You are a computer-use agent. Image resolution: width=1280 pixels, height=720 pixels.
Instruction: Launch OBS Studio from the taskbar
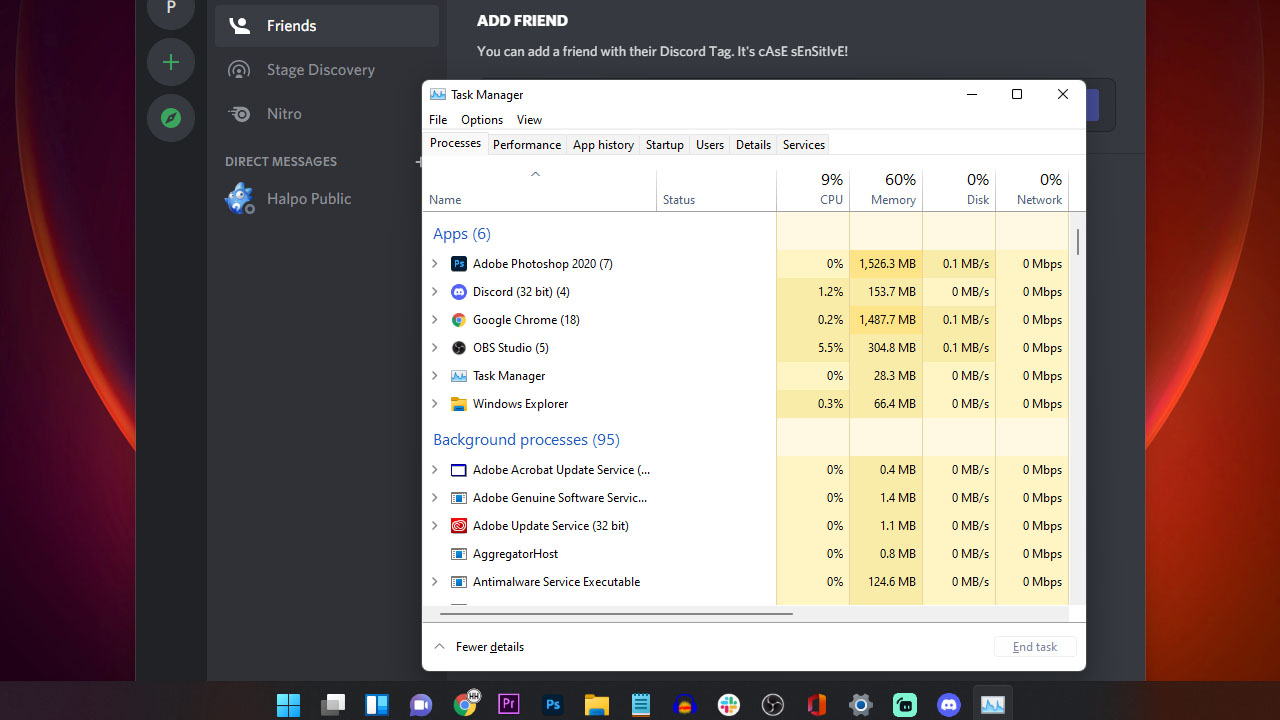click(773, 705)
